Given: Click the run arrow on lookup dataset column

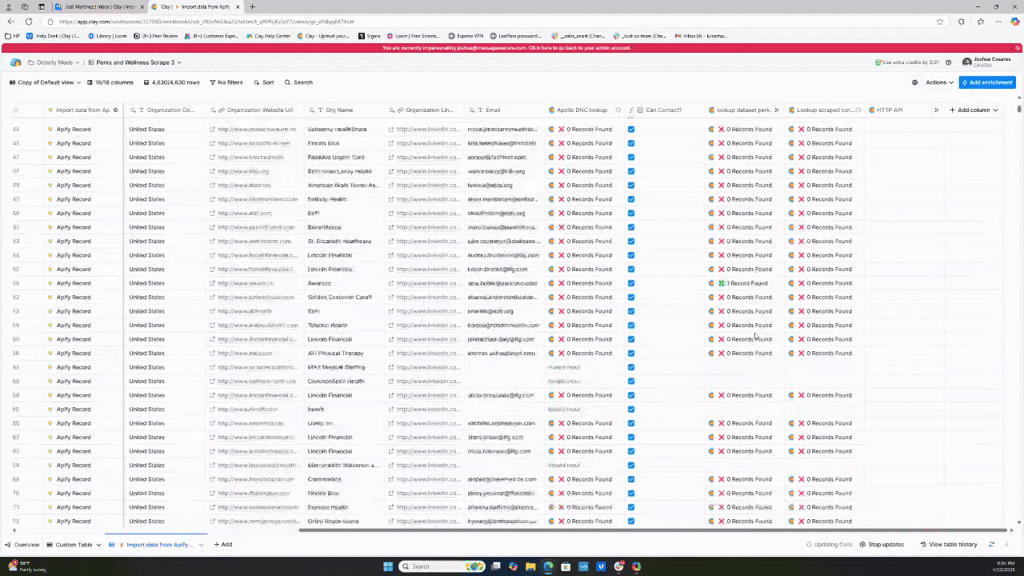Looking at the screenshot, I should tap(776, 110).
